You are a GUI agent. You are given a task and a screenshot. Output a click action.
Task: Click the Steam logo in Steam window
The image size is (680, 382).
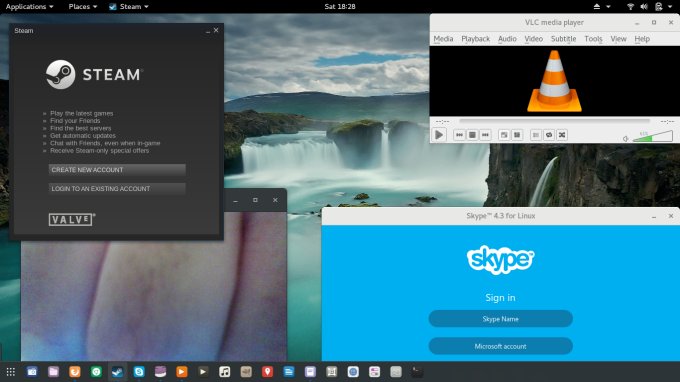tap(94, 75)
